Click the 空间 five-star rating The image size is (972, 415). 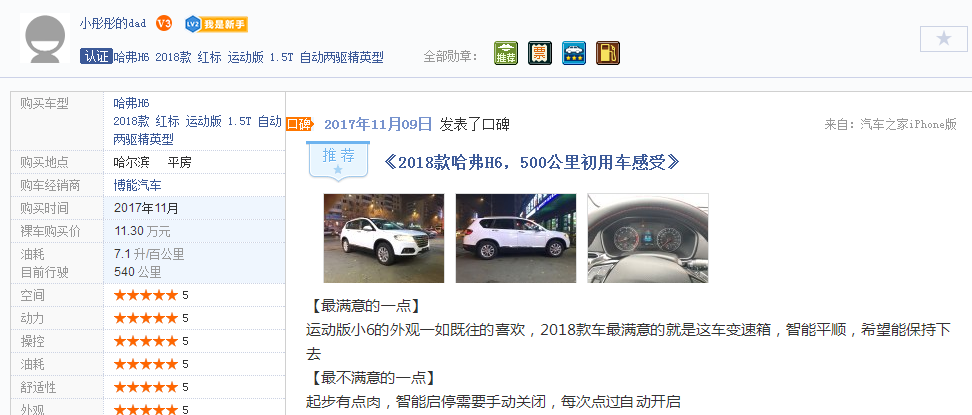coord(151,295)
